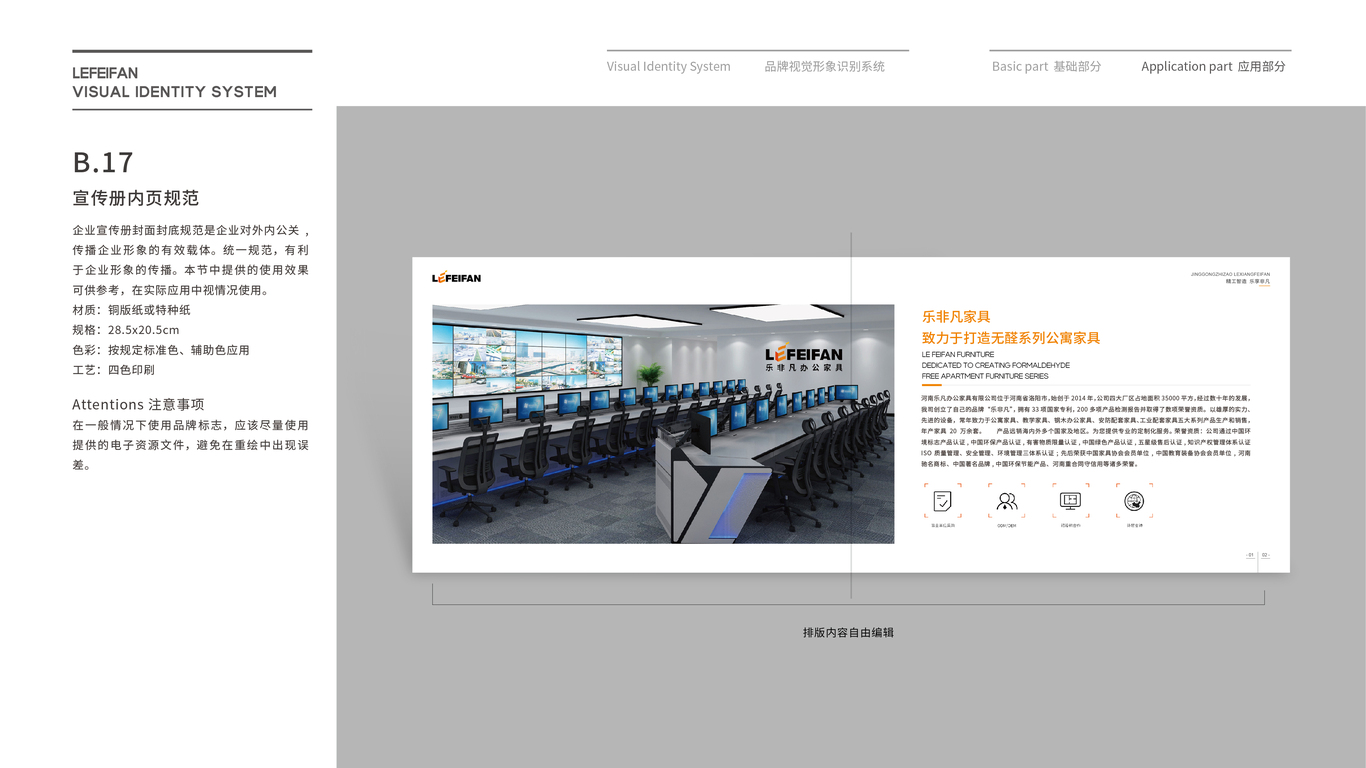Click the line 工艺：四色印刷
1366x768 pixels.
(113, 370)
